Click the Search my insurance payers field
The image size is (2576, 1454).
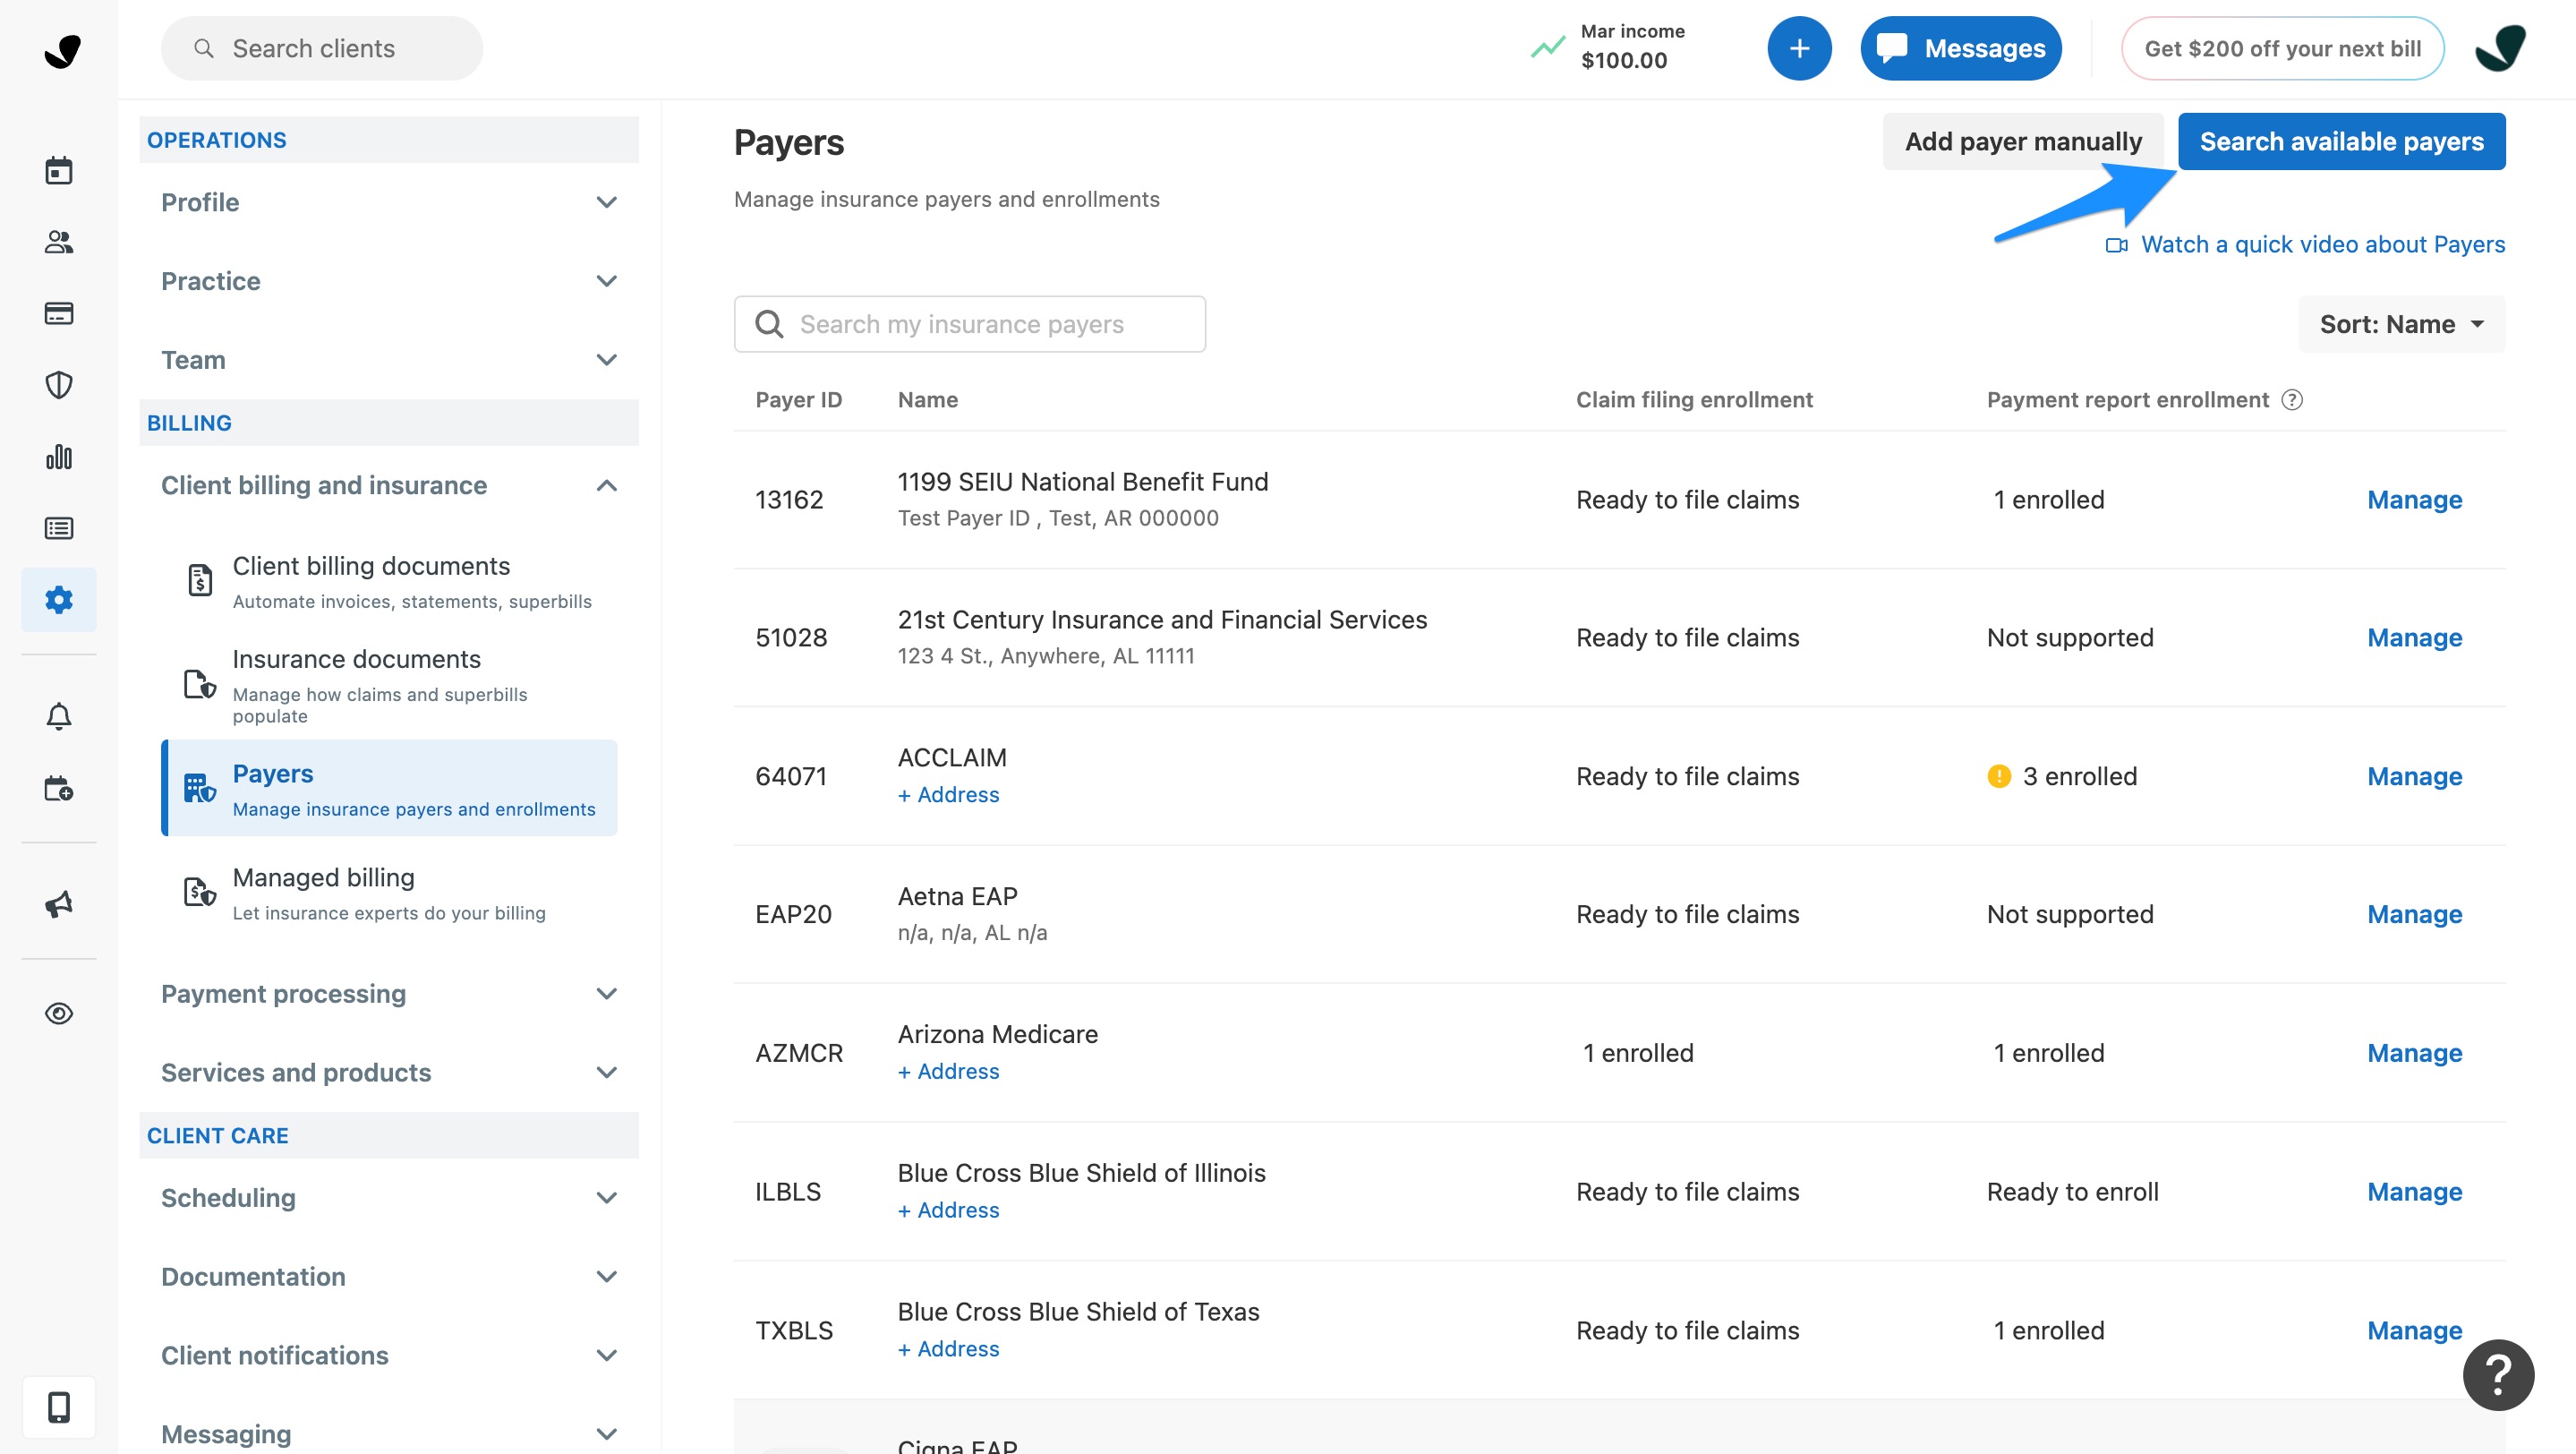(970, 324)
